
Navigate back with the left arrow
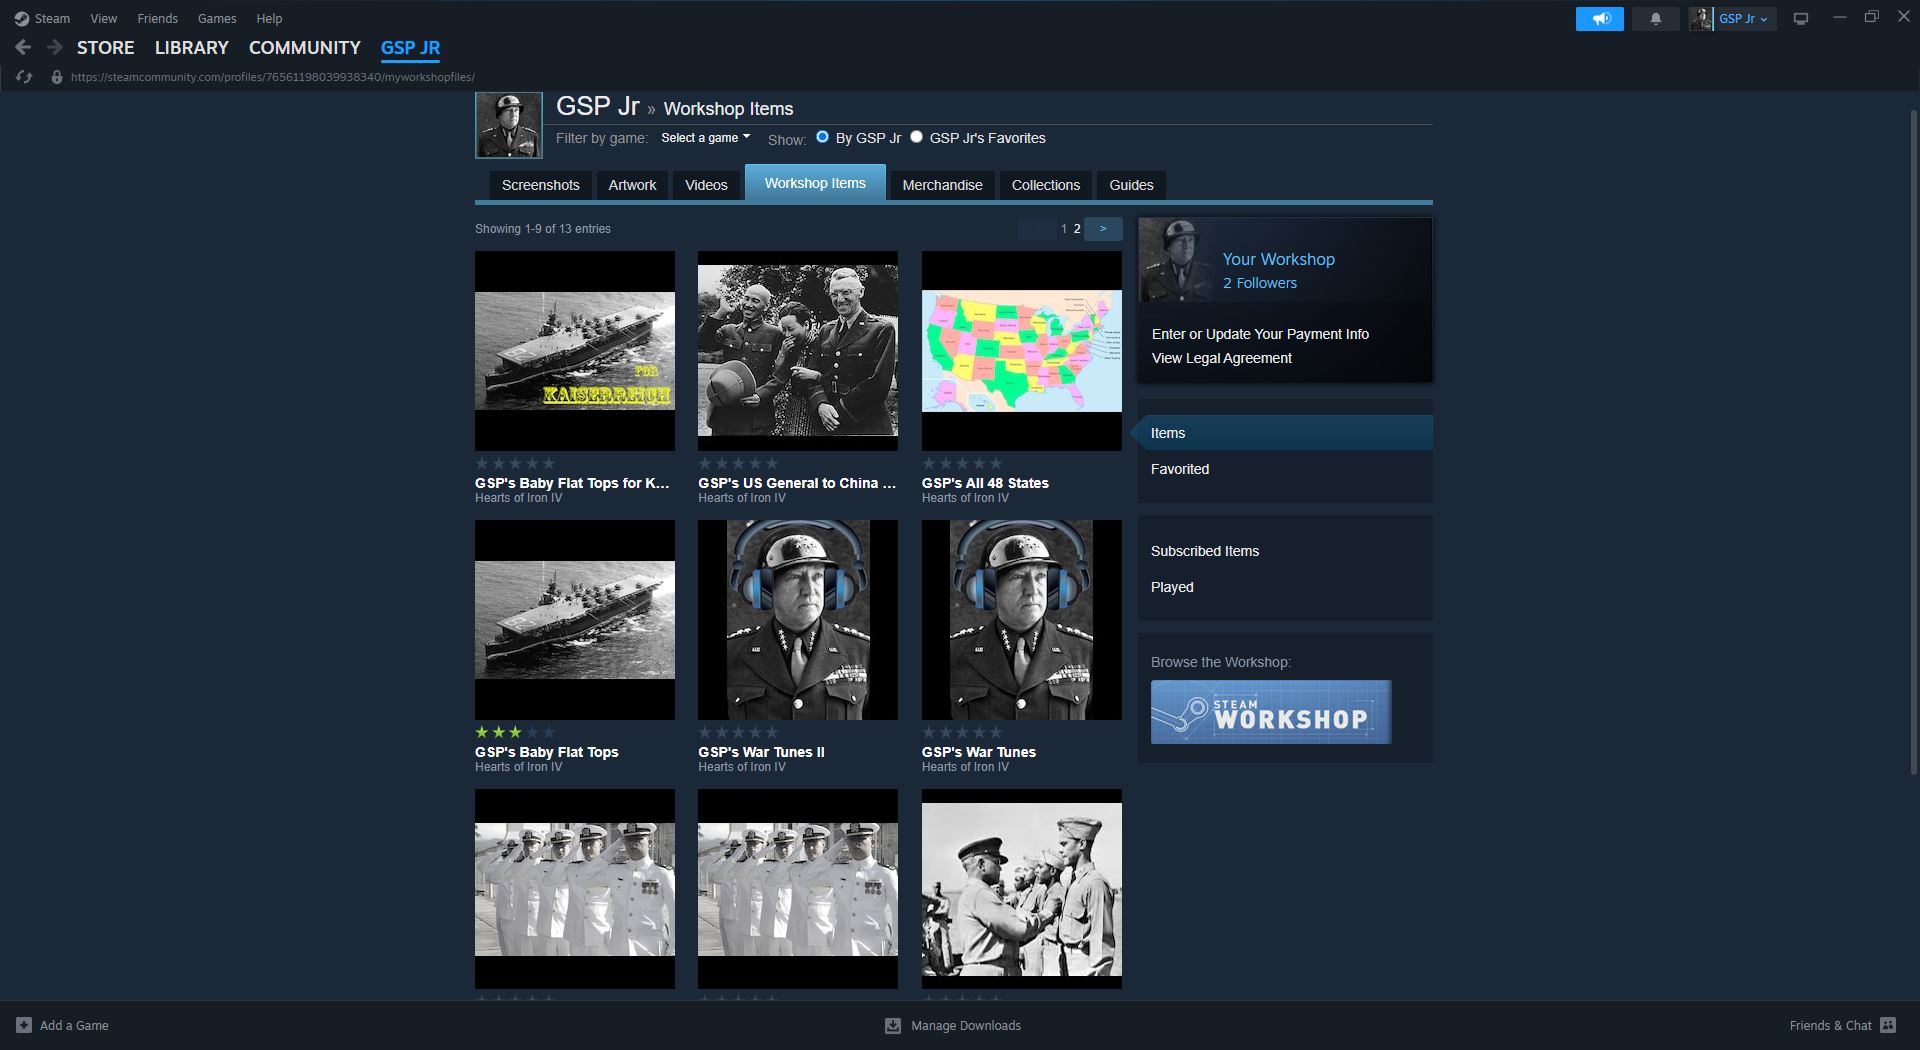(22, 46)
